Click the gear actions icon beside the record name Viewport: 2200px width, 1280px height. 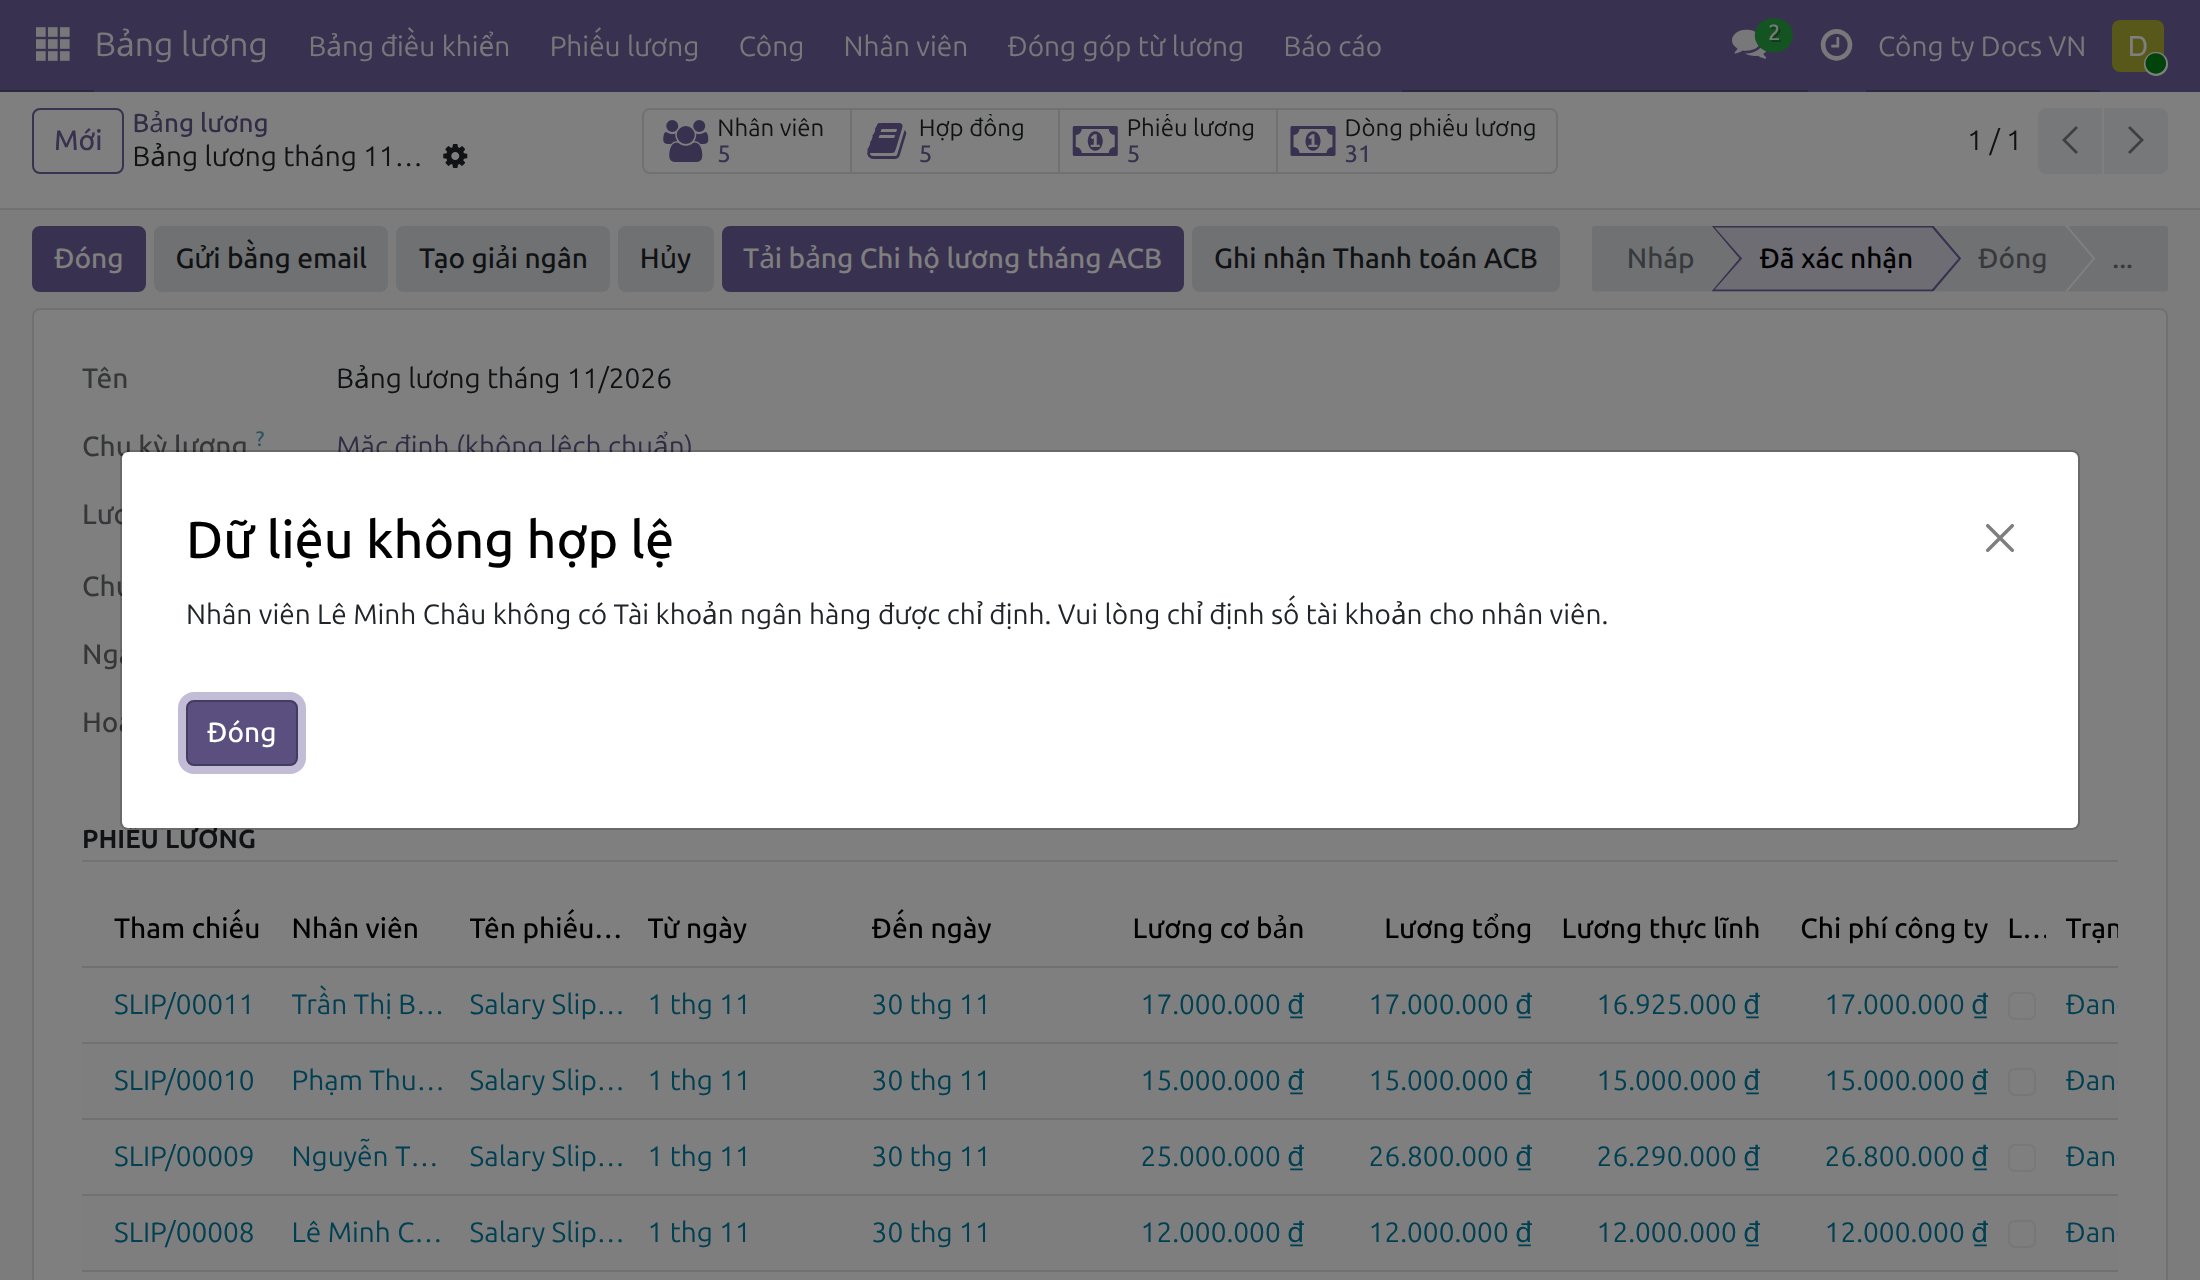click(x=455, y=156)
